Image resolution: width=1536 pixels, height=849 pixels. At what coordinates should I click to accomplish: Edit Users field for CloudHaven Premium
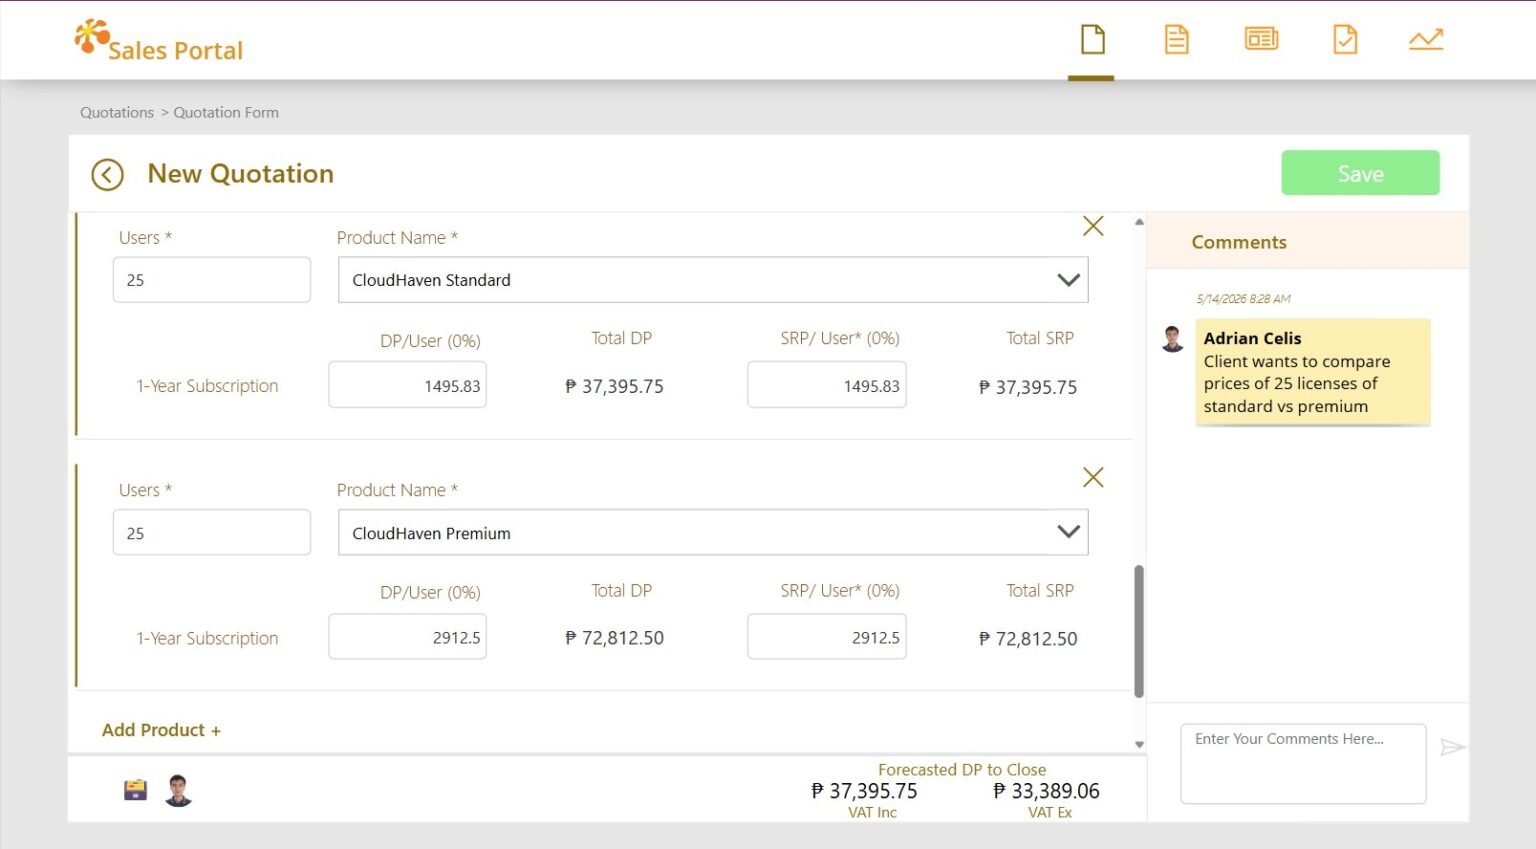tap(211, 533)
